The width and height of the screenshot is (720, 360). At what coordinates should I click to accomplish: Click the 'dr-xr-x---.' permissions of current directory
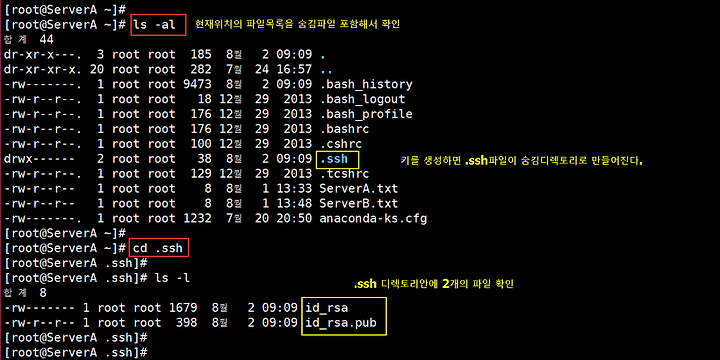point(43,55)
